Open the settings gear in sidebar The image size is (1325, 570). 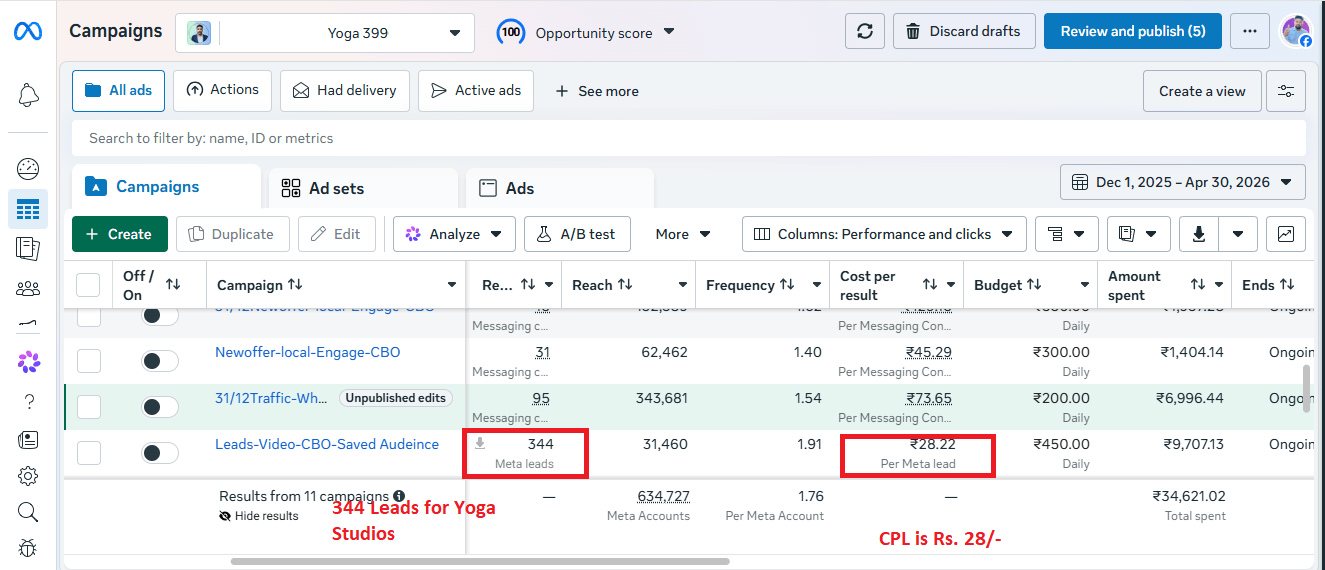[28, 476]
